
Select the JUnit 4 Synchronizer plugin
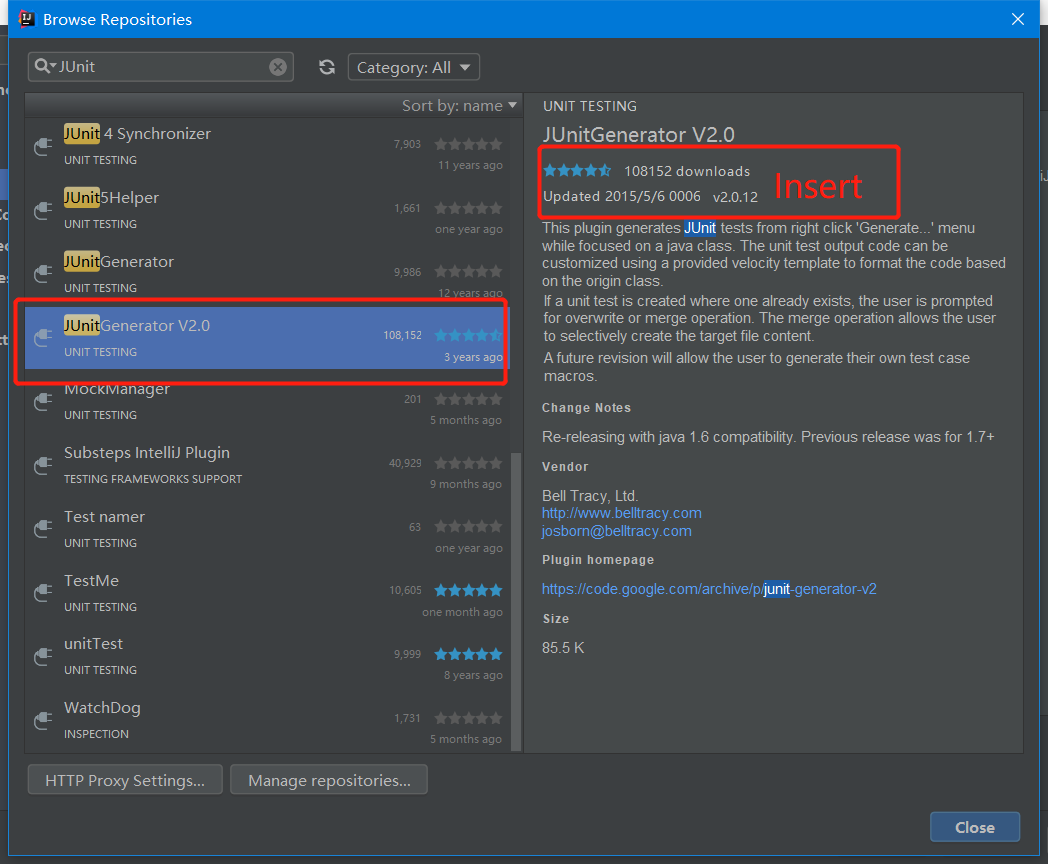tap(267, 146)
